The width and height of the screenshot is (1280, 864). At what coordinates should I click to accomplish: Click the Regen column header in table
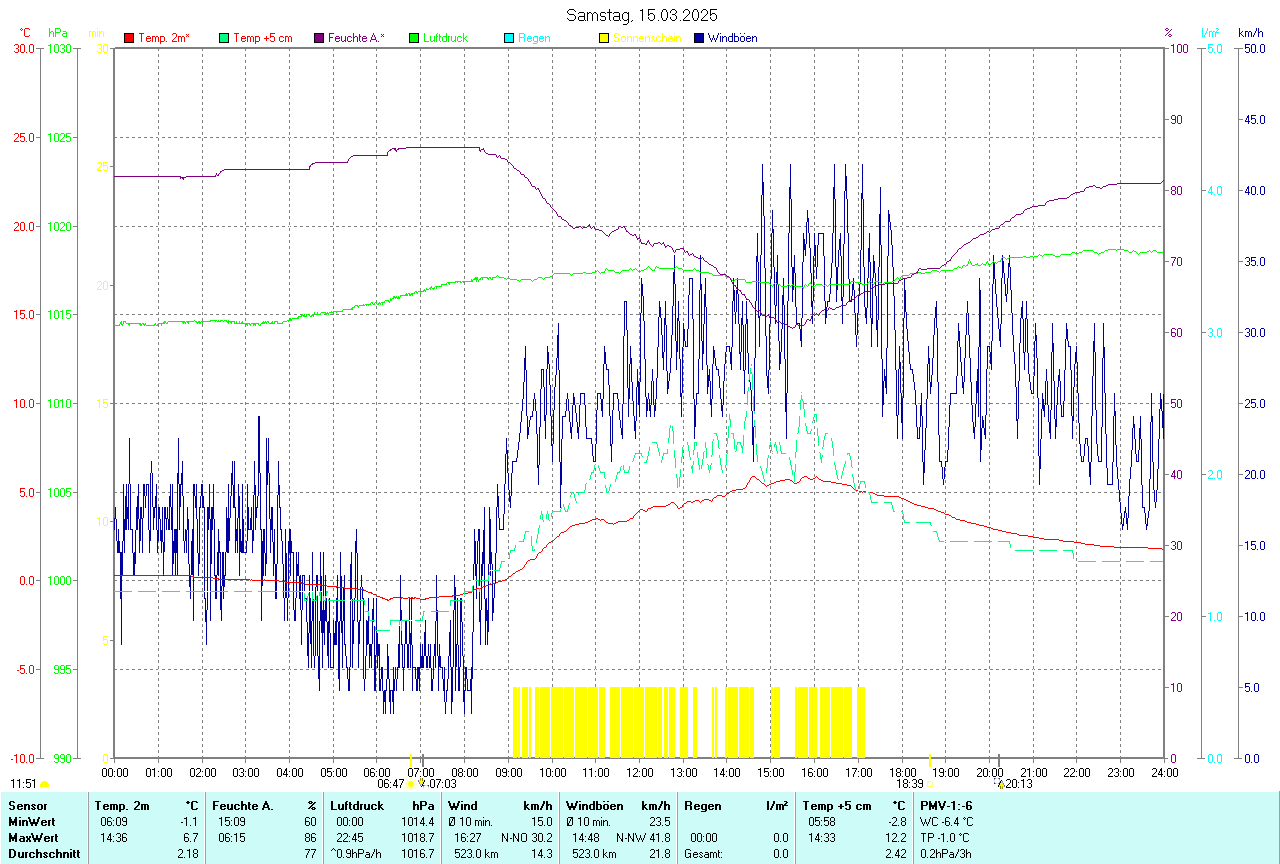point(701,806)
